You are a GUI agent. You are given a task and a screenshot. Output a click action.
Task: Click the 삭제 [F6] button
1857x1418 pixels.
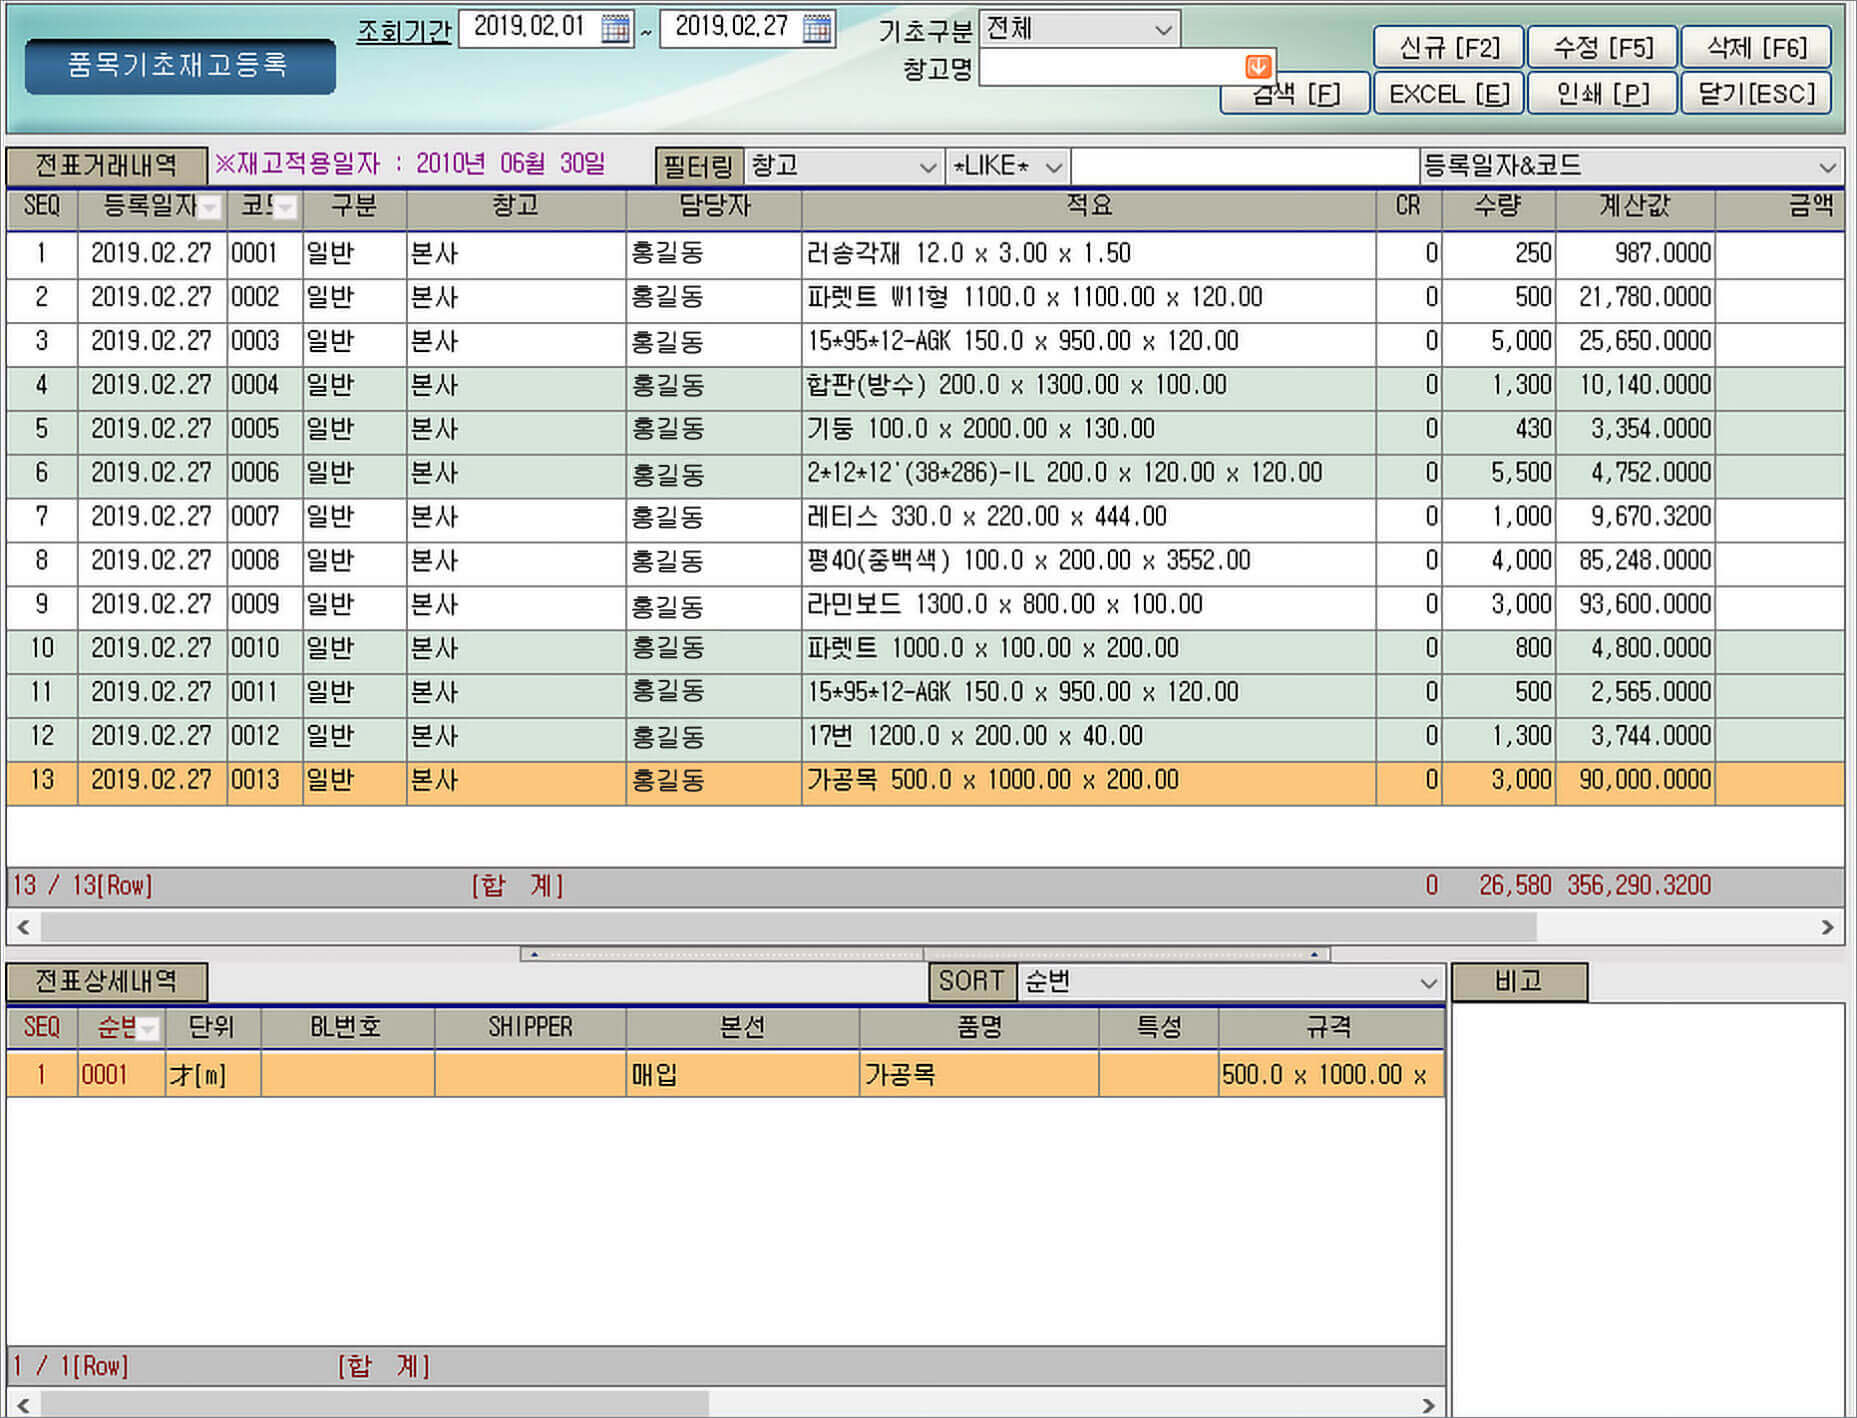1756,47
